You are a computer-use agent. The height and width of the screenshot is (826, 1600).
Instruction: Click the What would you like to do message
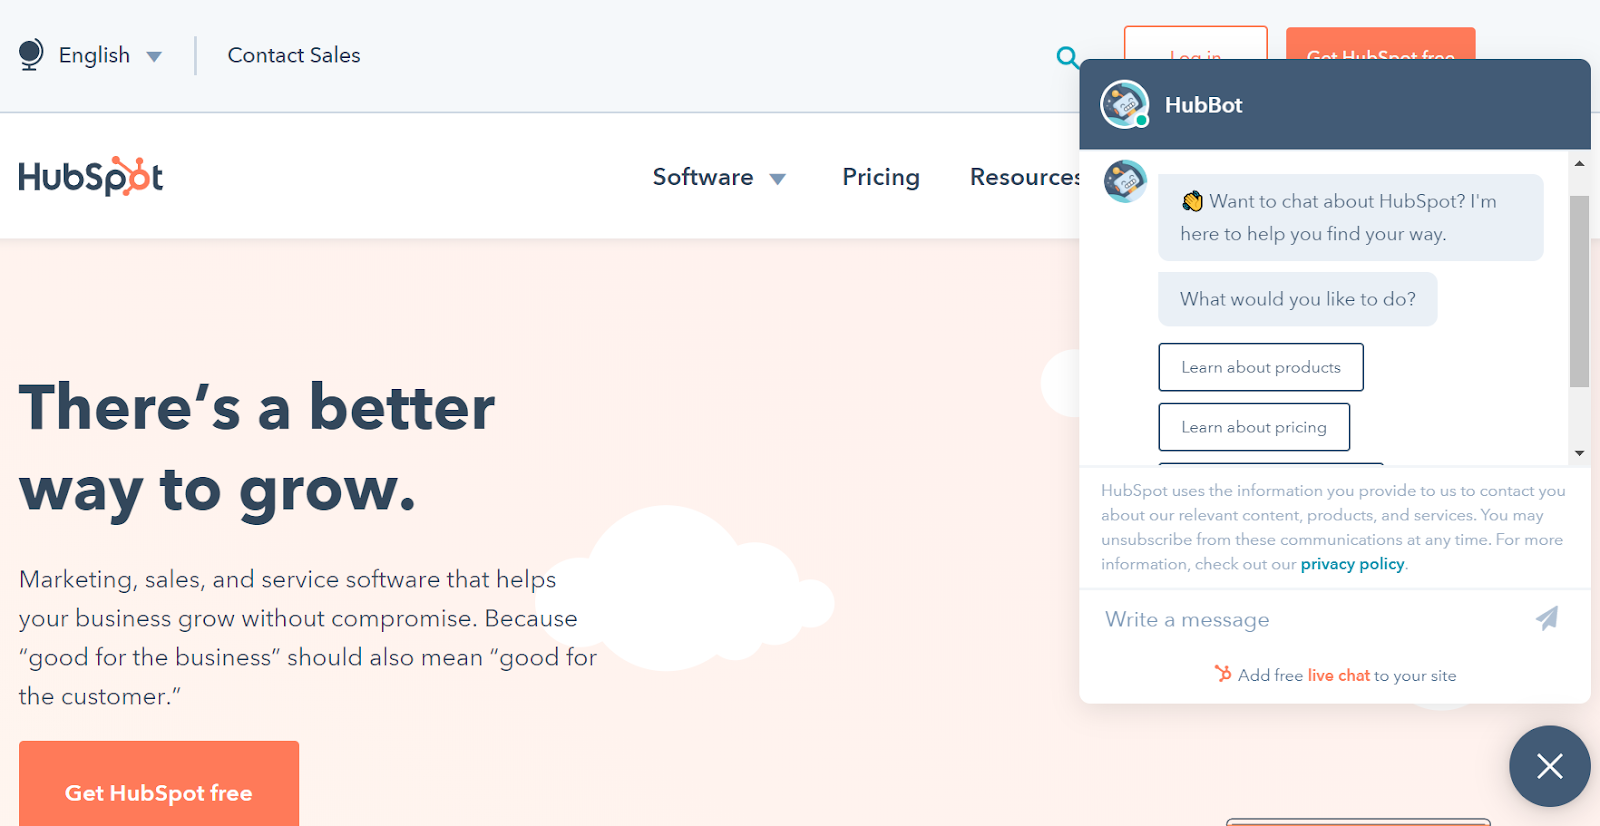[1297, 299]
